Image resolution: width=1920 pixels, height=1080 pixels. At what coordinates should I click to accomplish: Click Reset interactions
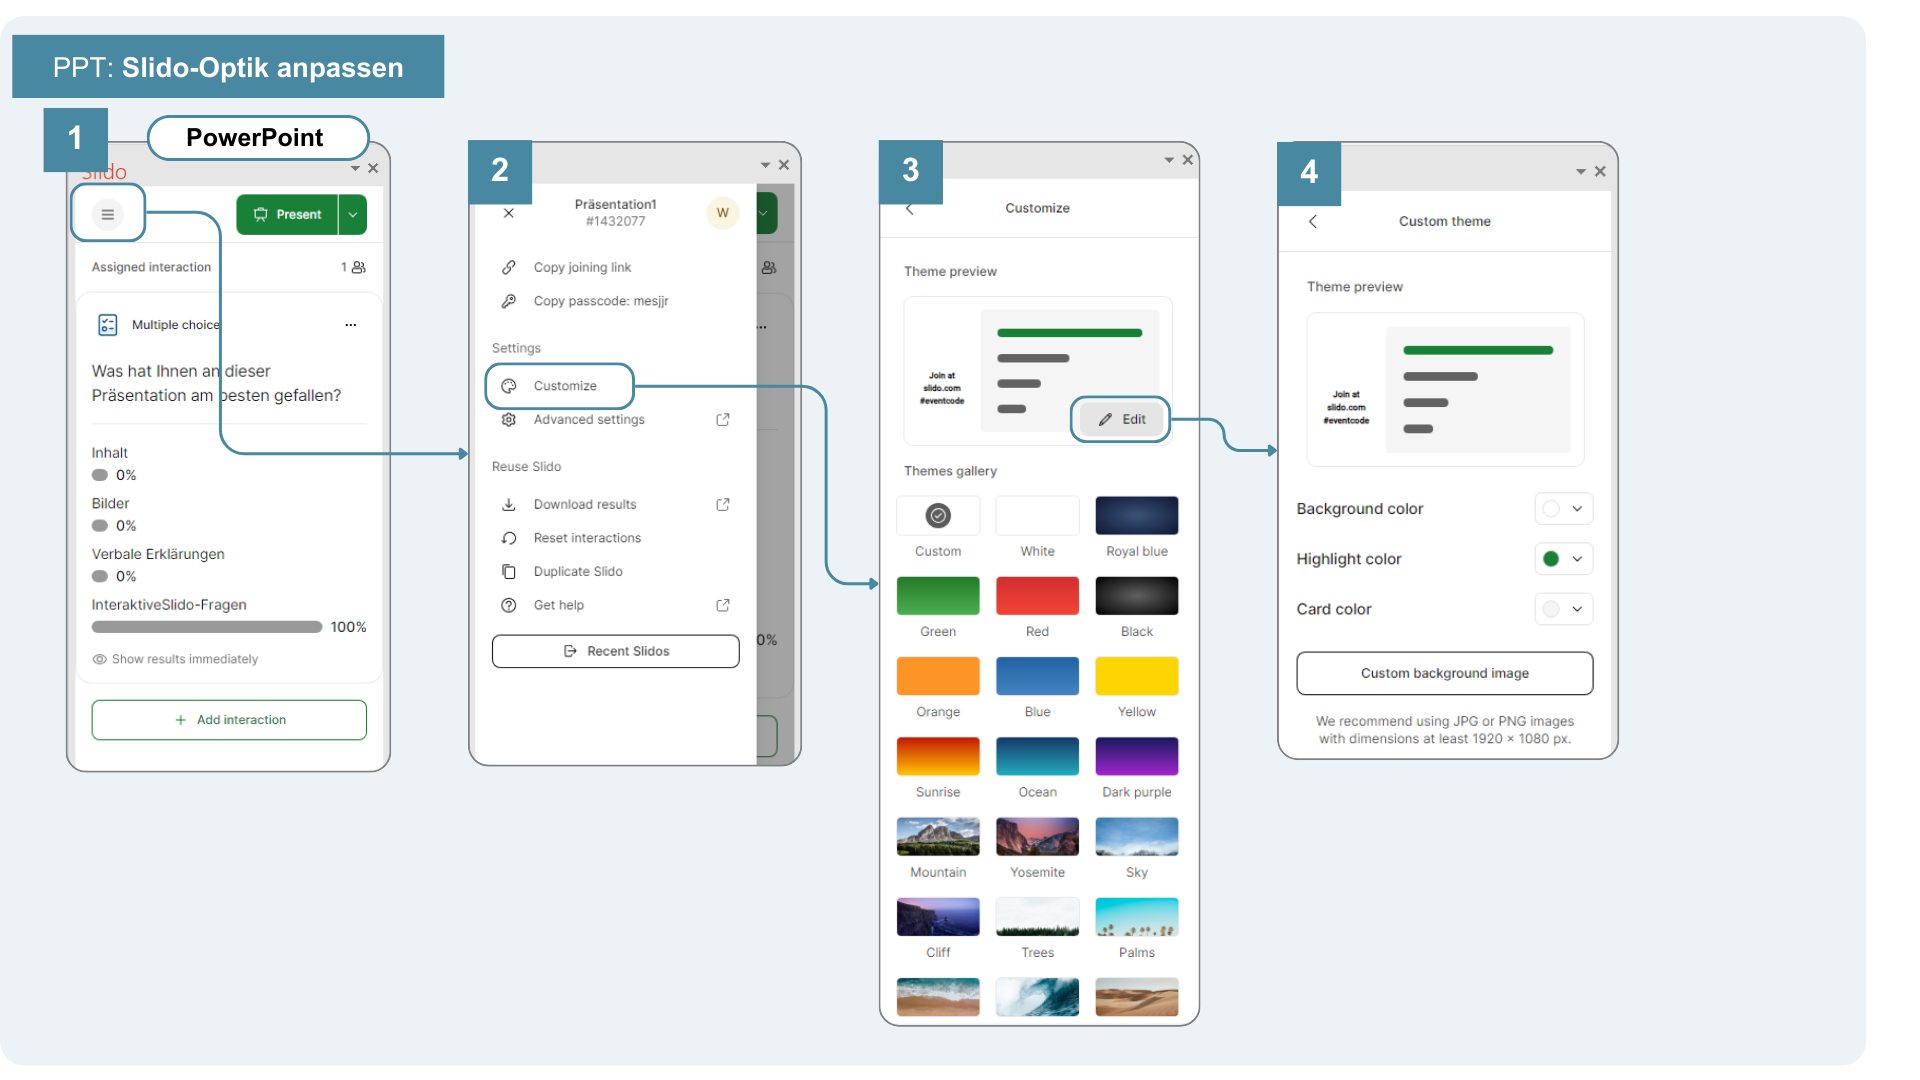pyautogui.click(x=587, y=538)
